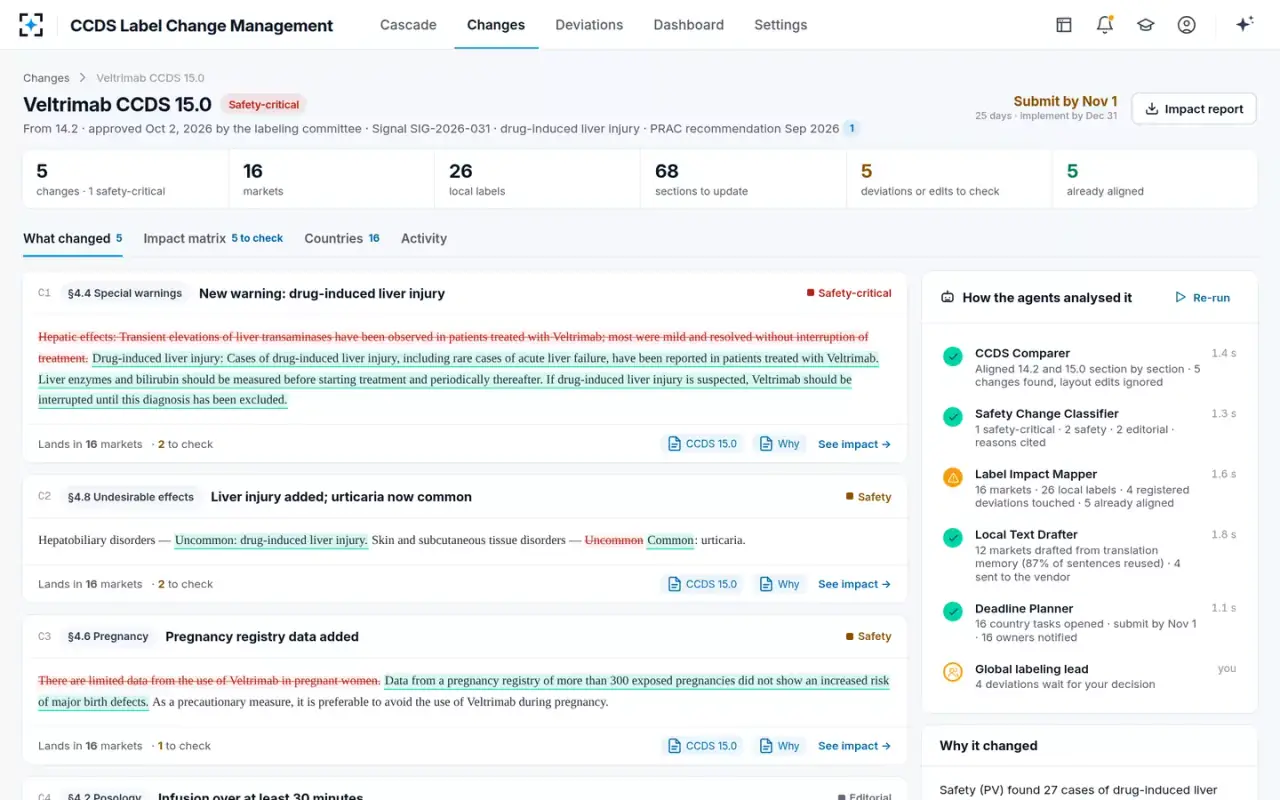Switch to the Dashboard tab

point(688,25)
